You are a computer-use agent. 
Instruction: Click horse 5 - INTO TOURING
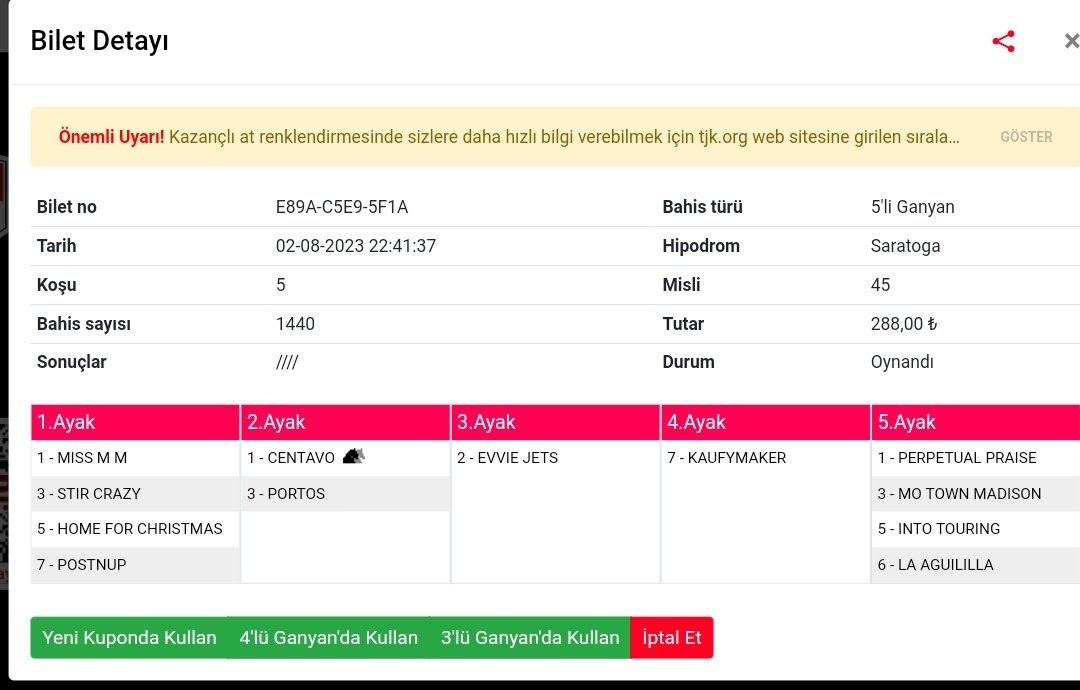coord(939,529)
